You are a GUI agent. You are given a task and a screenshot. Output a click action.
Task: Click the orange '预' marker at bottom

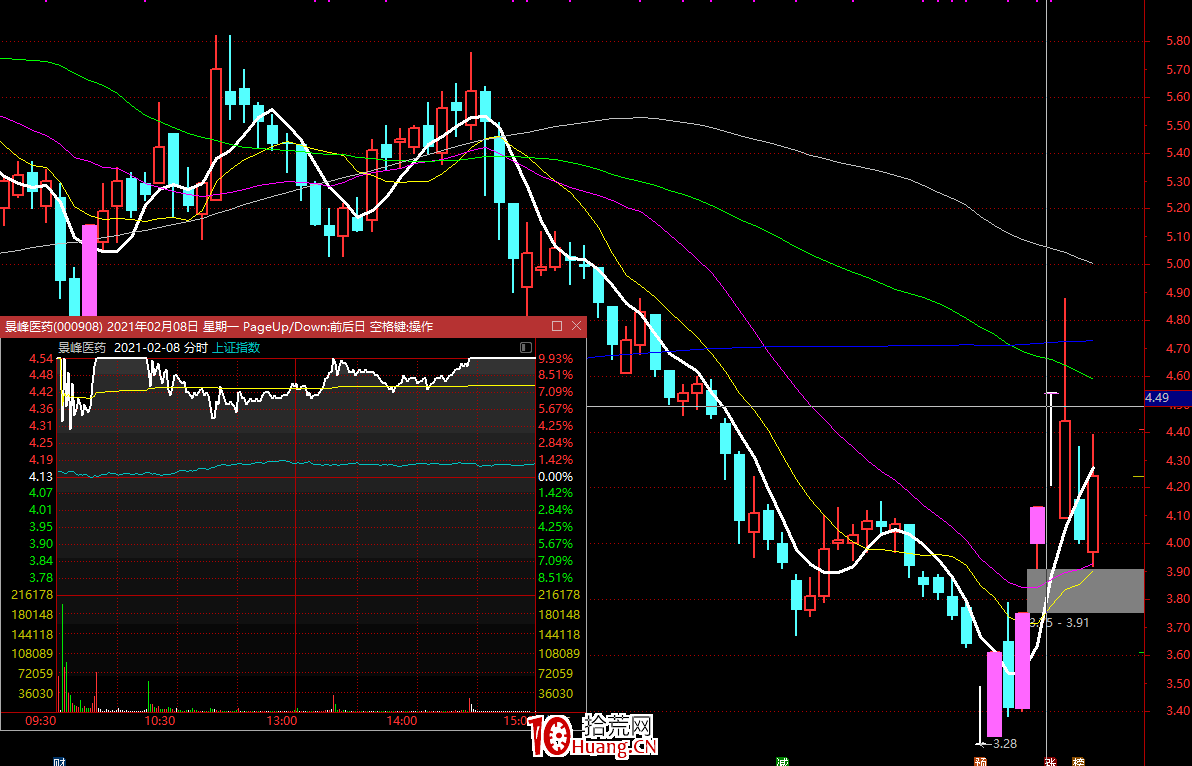click(x=981, y=761)
